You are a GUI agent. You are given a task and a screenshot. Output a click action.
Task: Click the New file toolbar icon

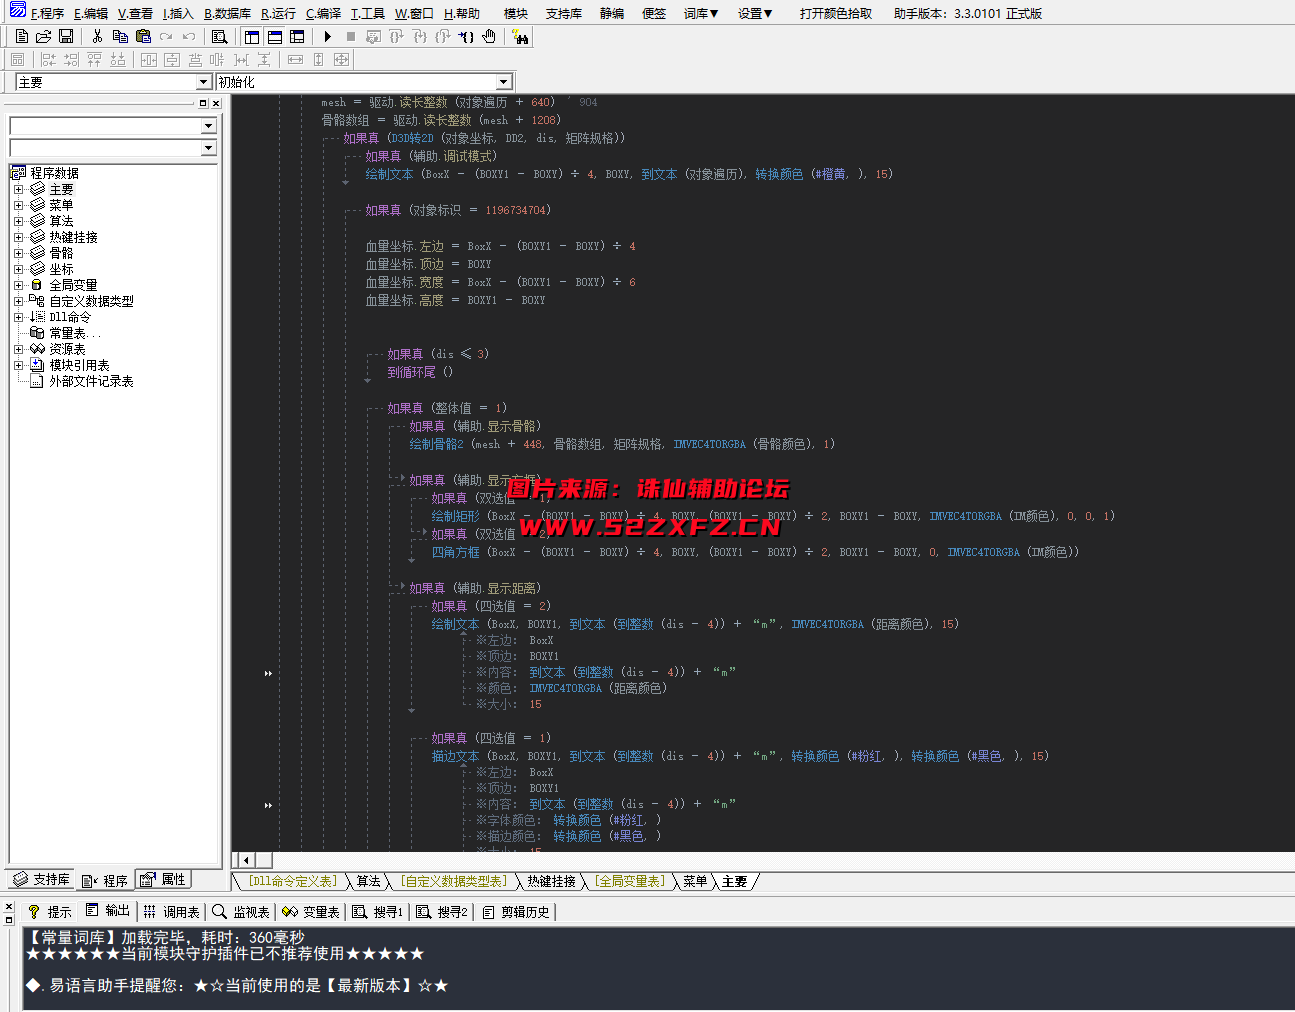pyautogui.click(x=21, y=37)
